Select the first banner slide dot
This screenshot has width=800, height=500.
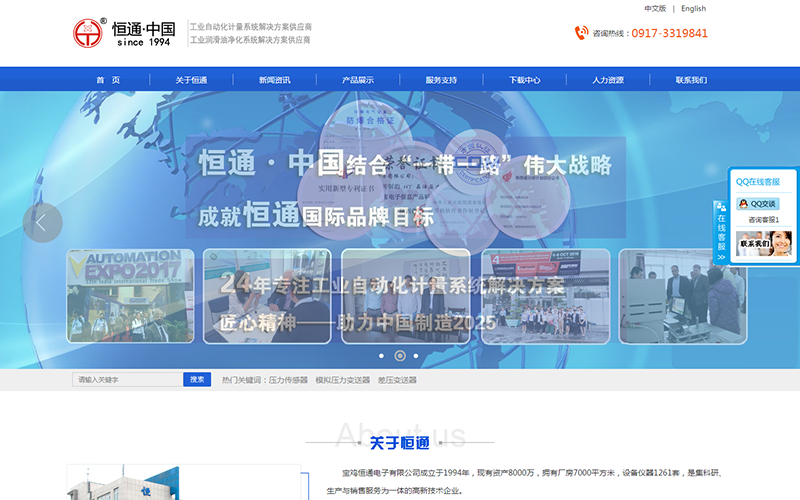click(x=381, y=356)
